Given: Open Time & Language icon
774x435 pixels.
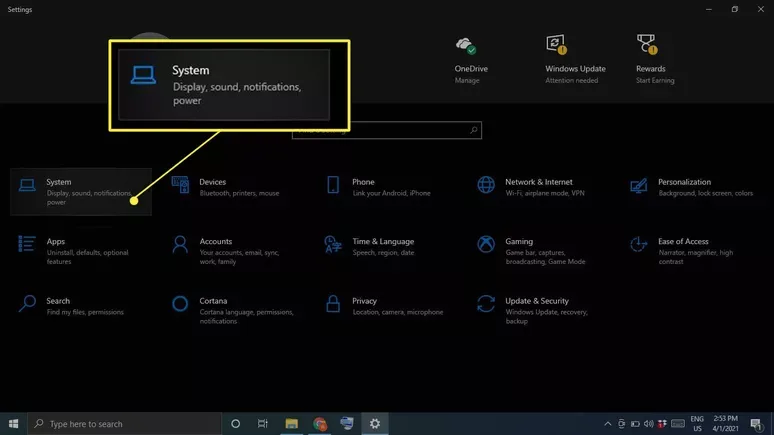Looking at the screenshot, I should click(x=333, y=244).
